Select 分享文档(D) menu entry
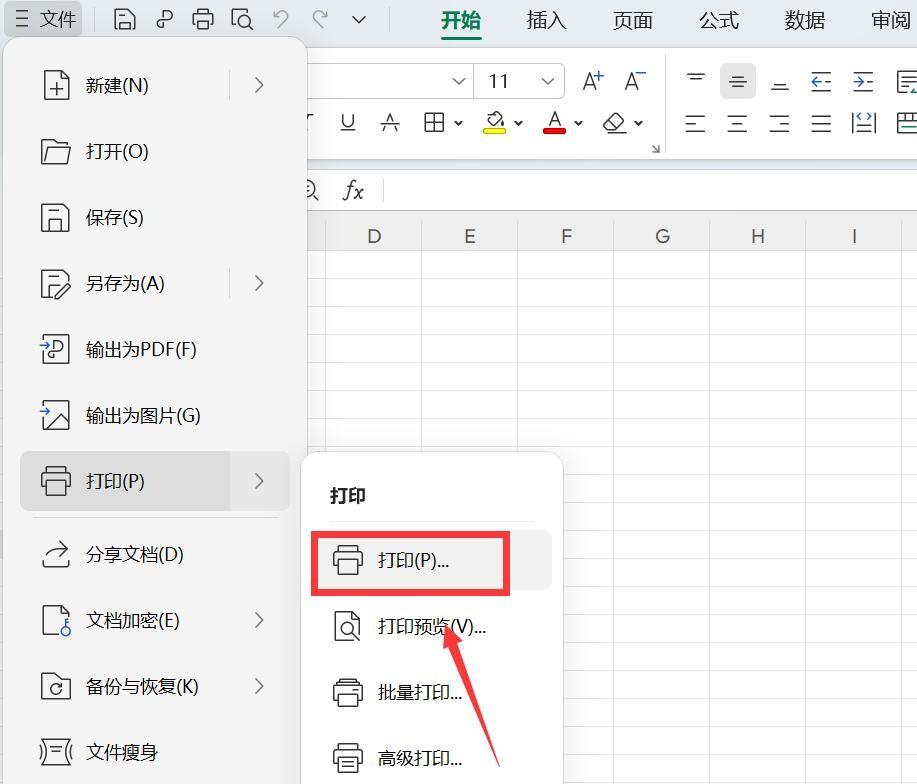 [155, 554]
